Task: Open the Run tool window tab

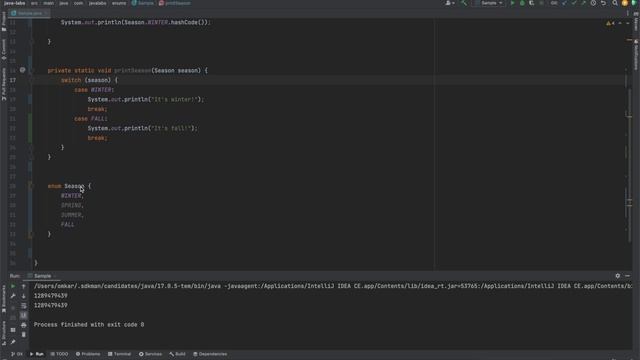Action: (x=37, y=354)
